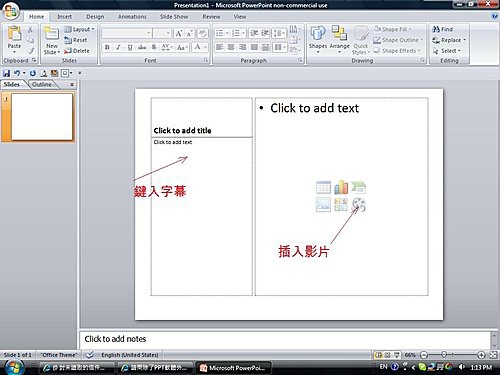Click the Shrink Font icon
Viewport: 500px width, 375px height.
(190, 33)
